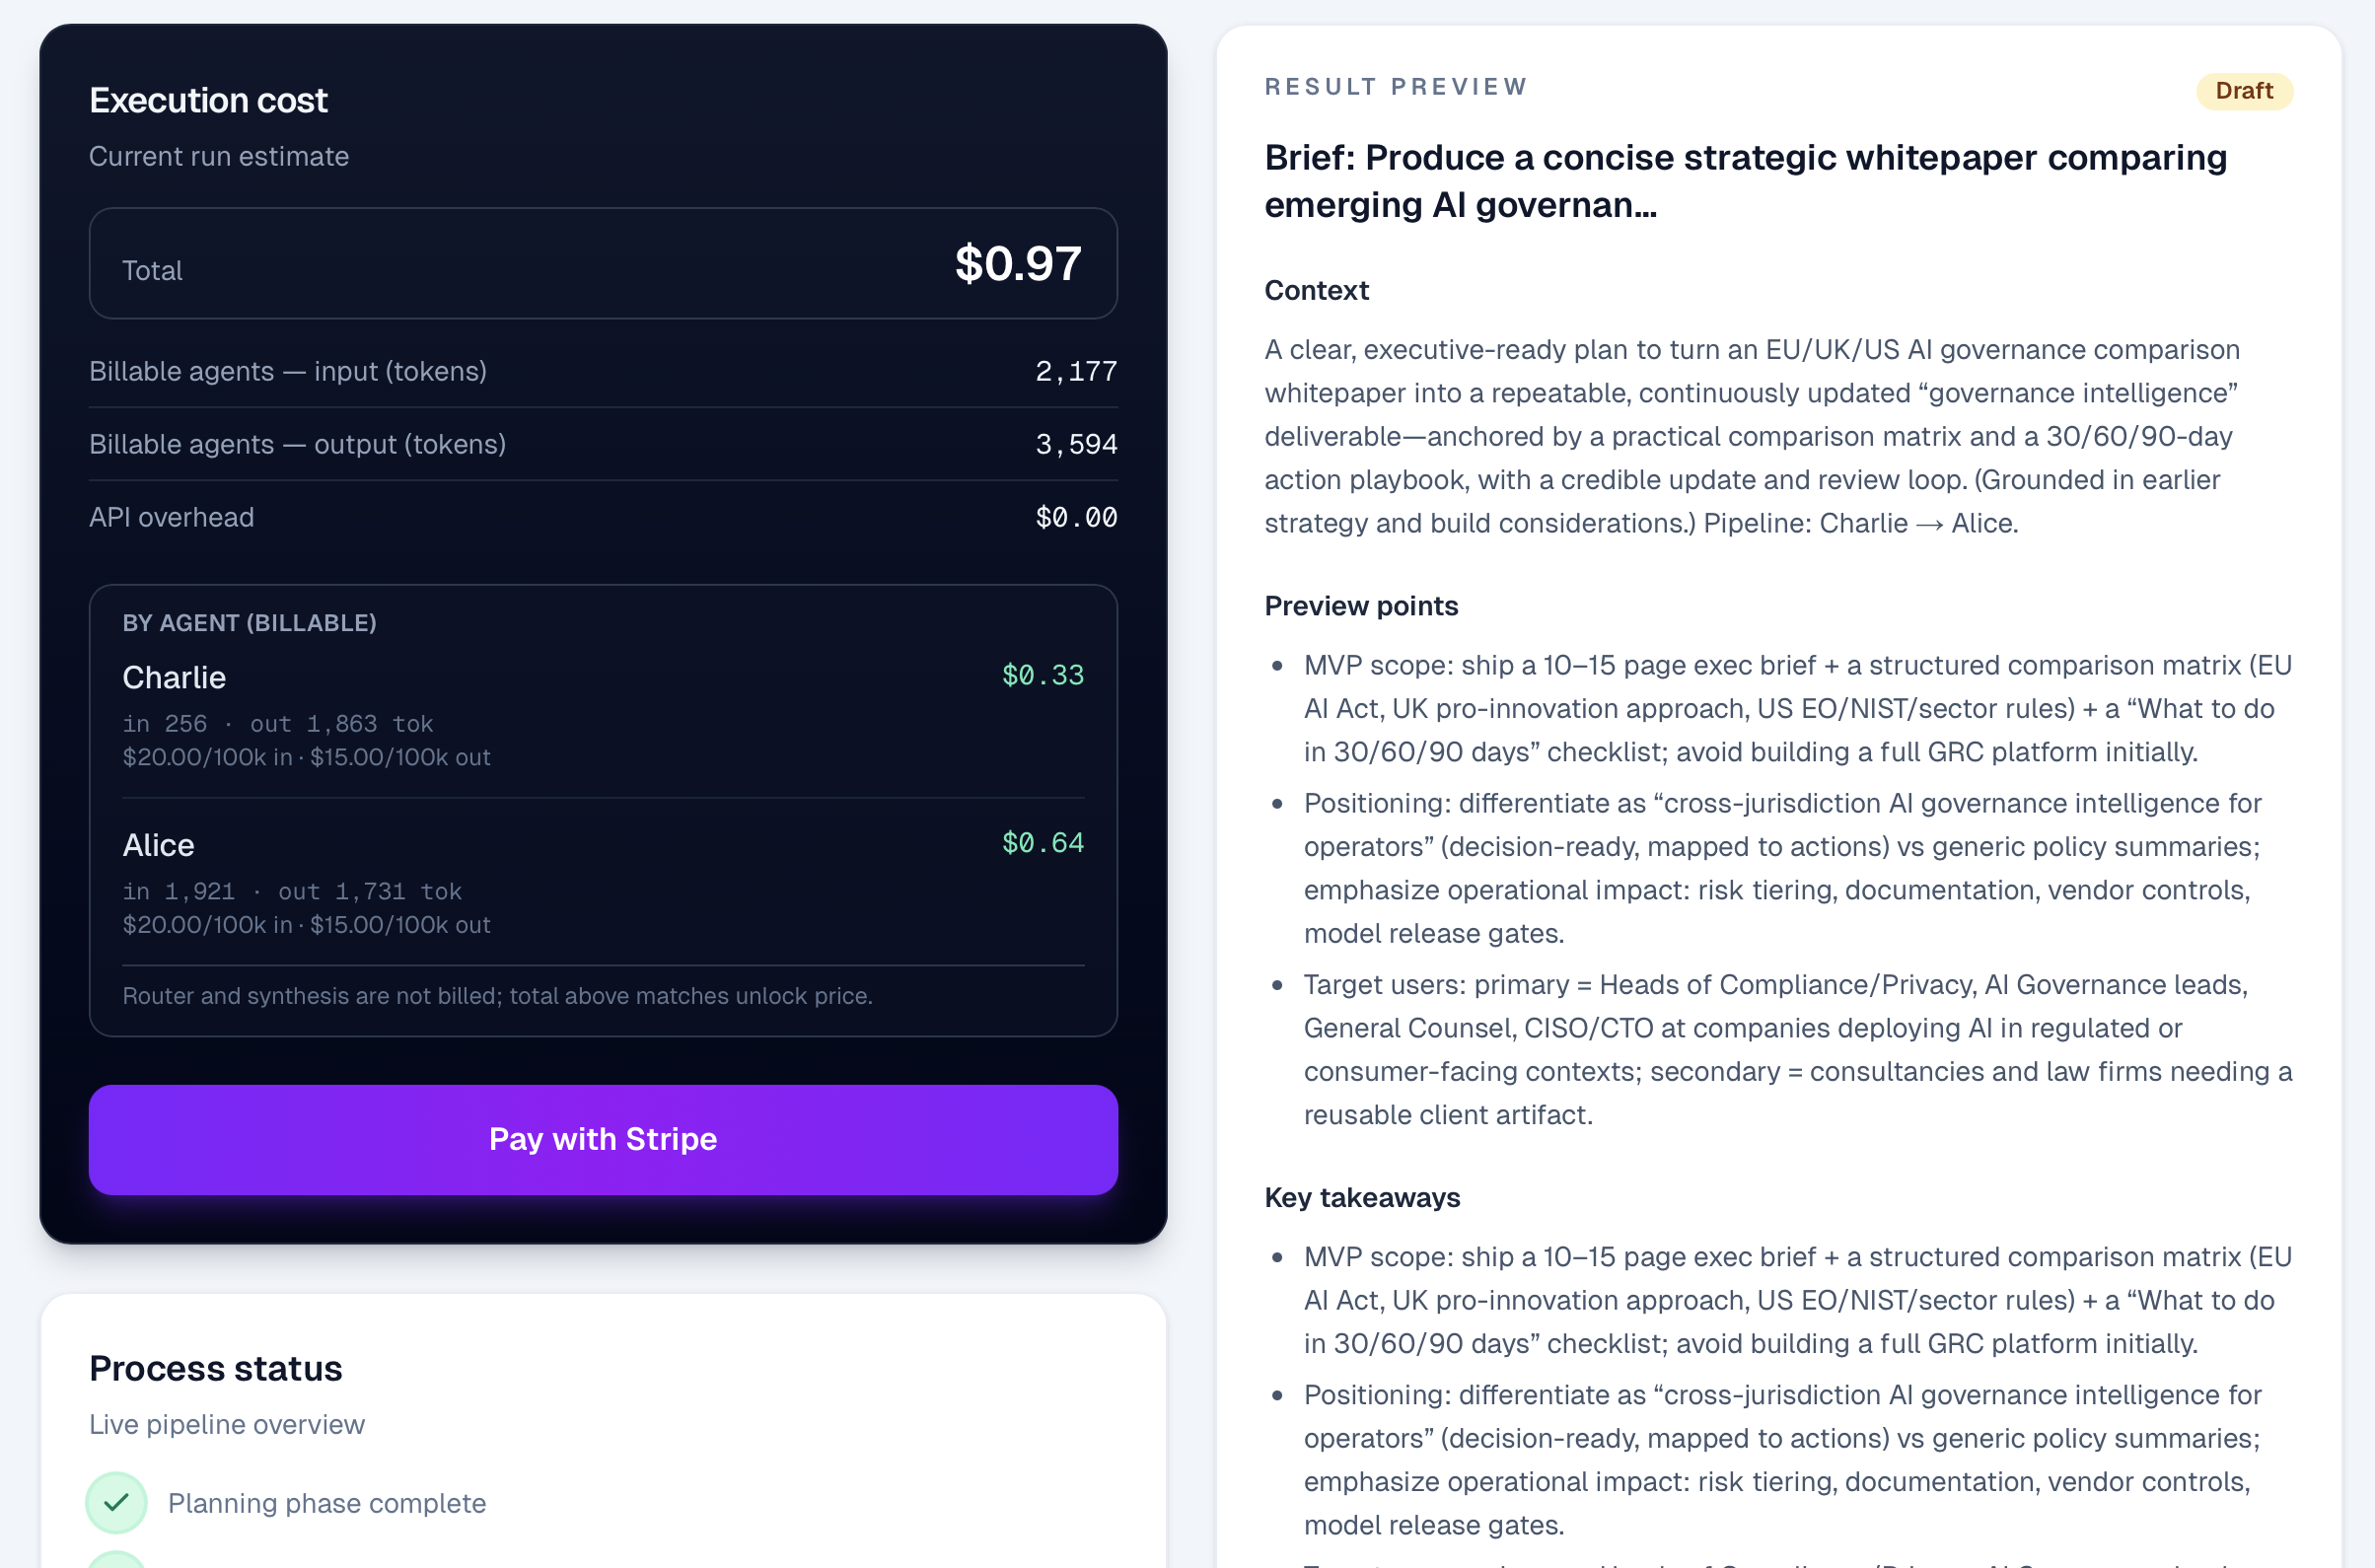The width and height of the screenshot is (2375, 1568).
Task: Click Charlie's $0.33 cost value
Action: (1042, 676)
